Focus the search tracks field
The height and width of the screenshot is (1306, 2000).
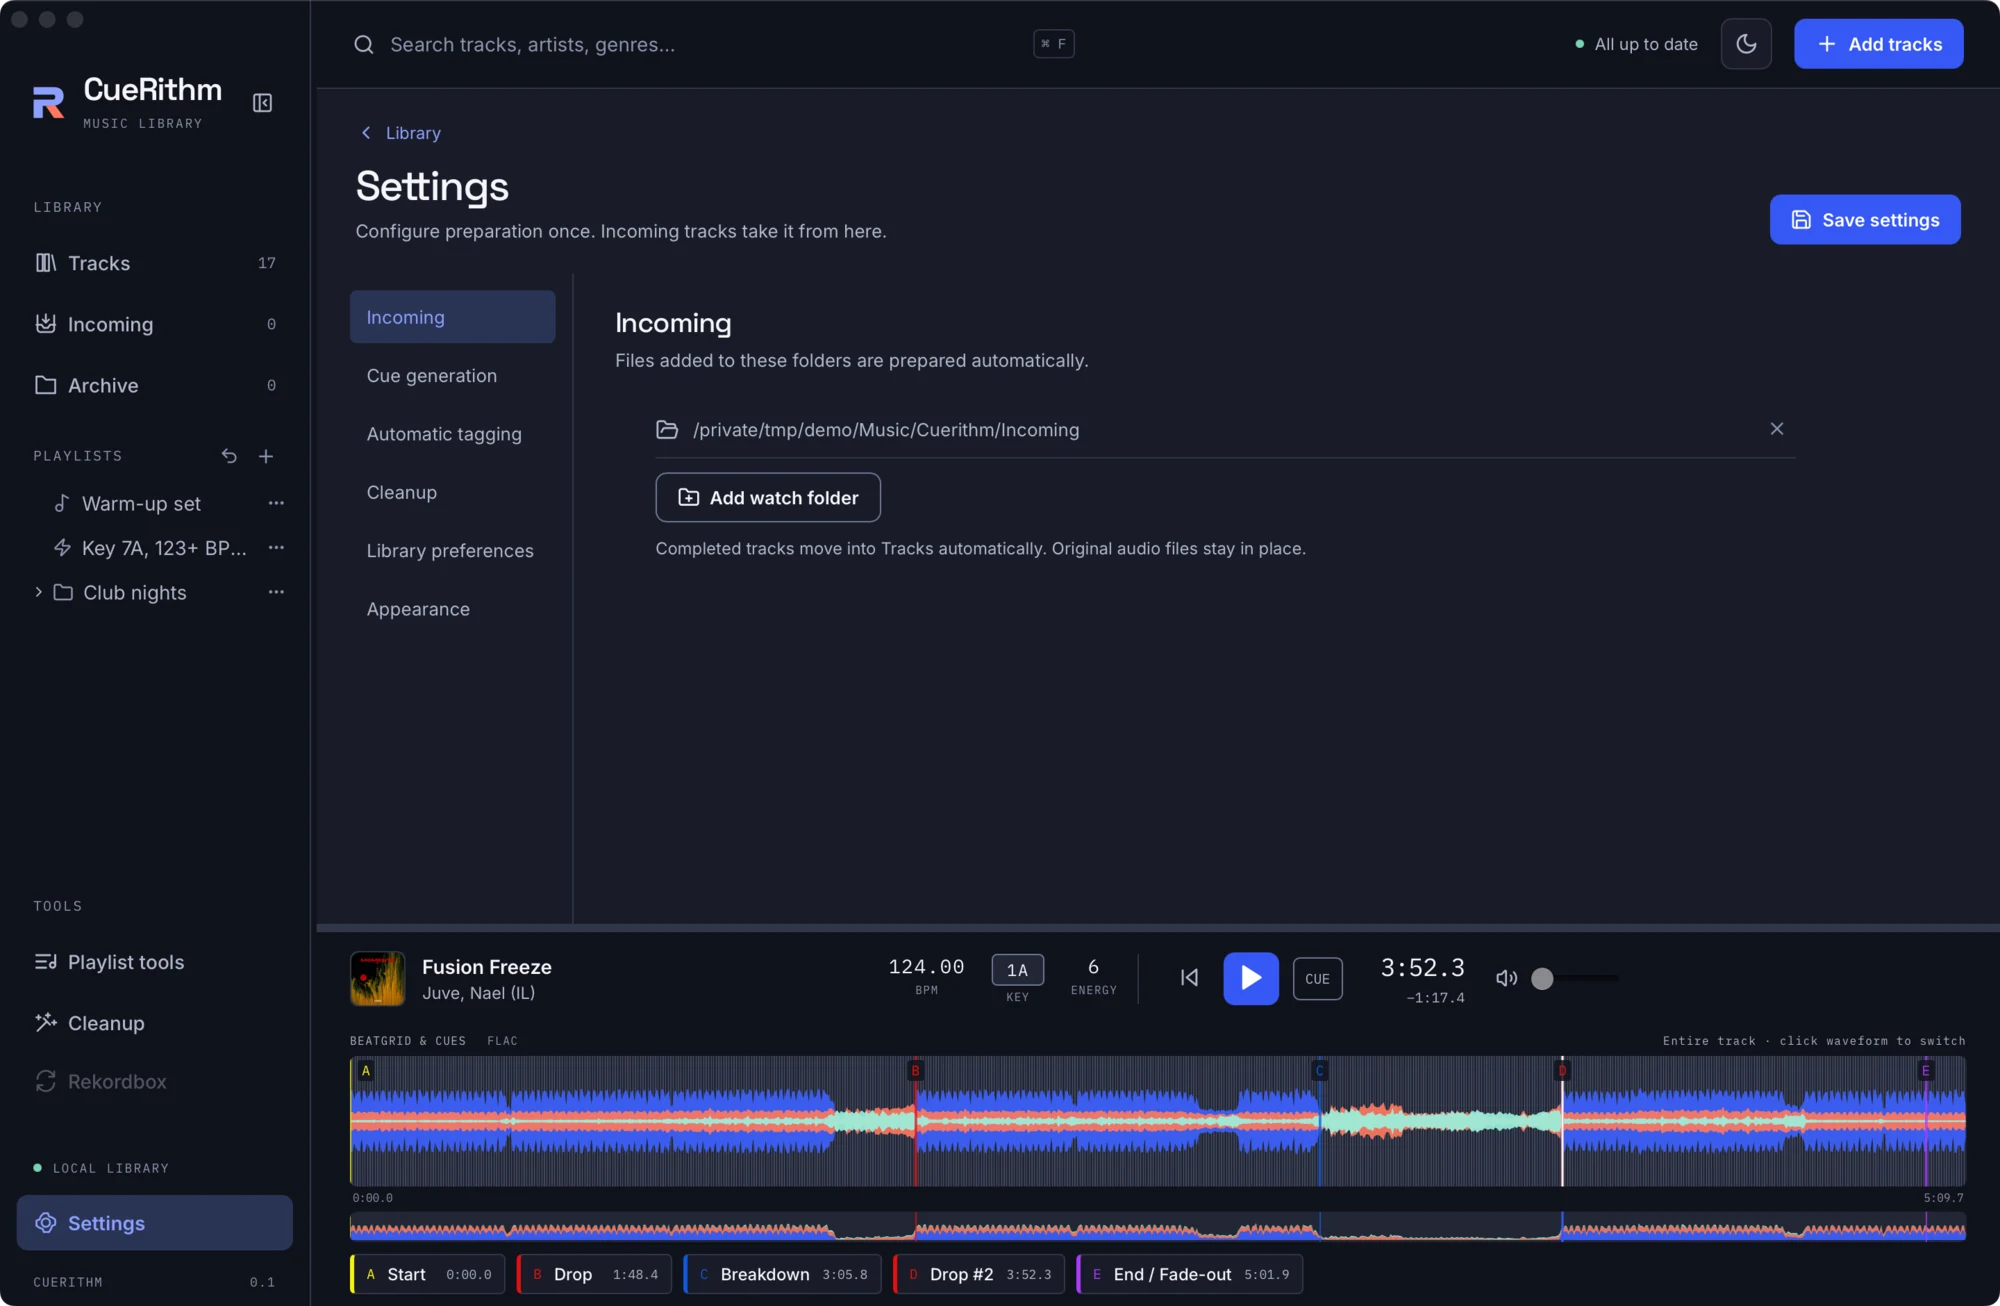(x=714, y=44)
